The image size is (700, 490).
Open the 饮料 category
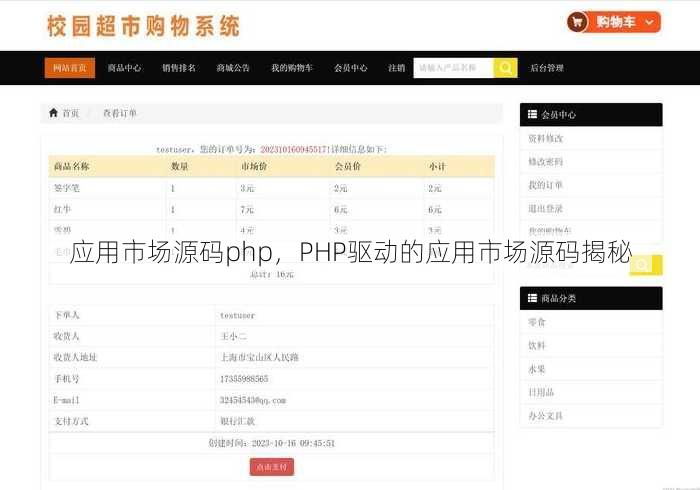click(537, 345)
